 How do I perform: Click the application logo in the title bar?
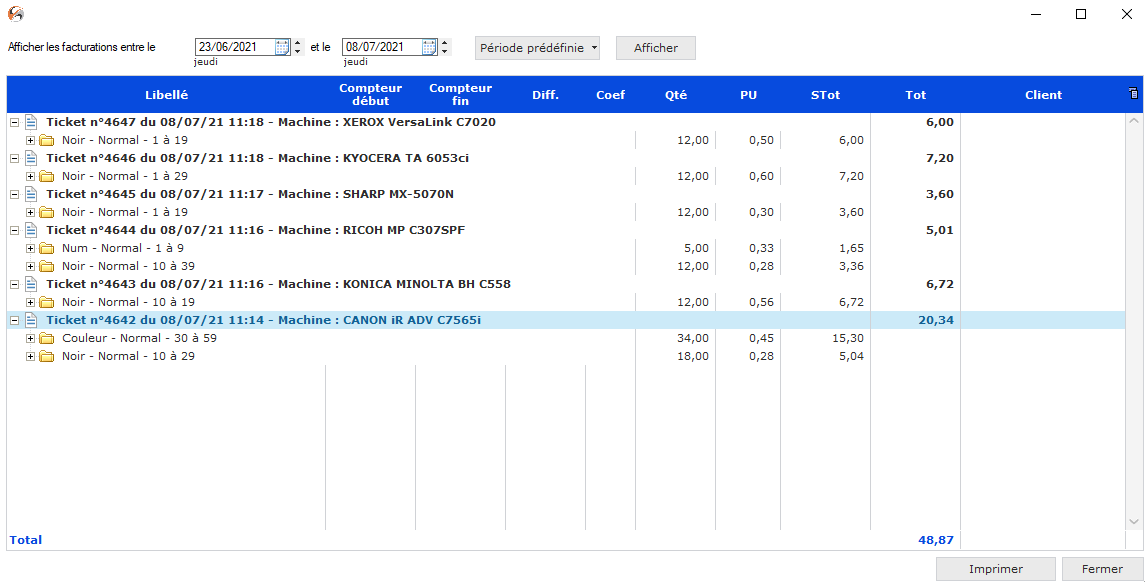(x=15, y=14)
